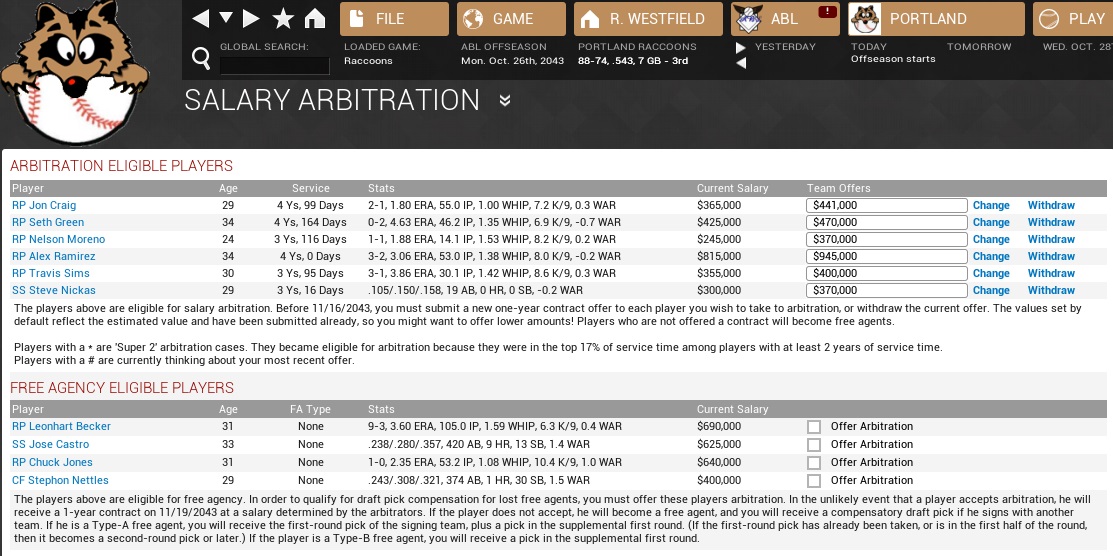Withdraw the offer to Travis Sims

coord(1051,273)
